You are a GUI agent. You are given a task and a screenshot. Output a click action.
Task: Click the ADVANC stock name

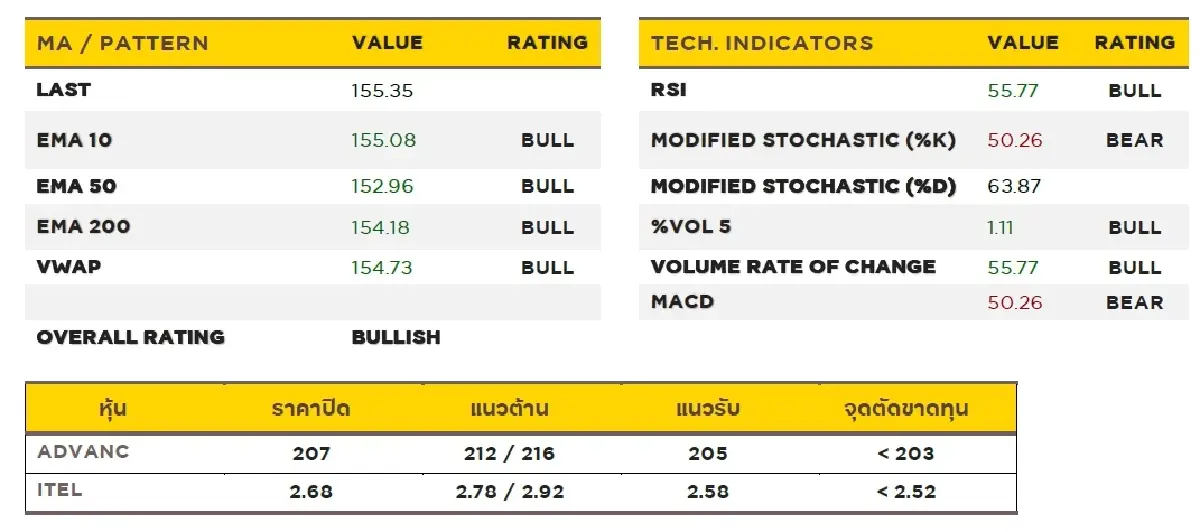pos(84,452)
